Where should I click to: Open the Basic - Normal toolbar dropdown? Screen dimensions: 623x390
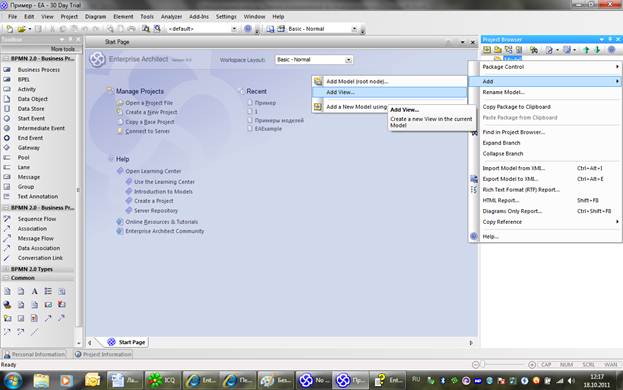pyautogui.click(x=354, y=29)
